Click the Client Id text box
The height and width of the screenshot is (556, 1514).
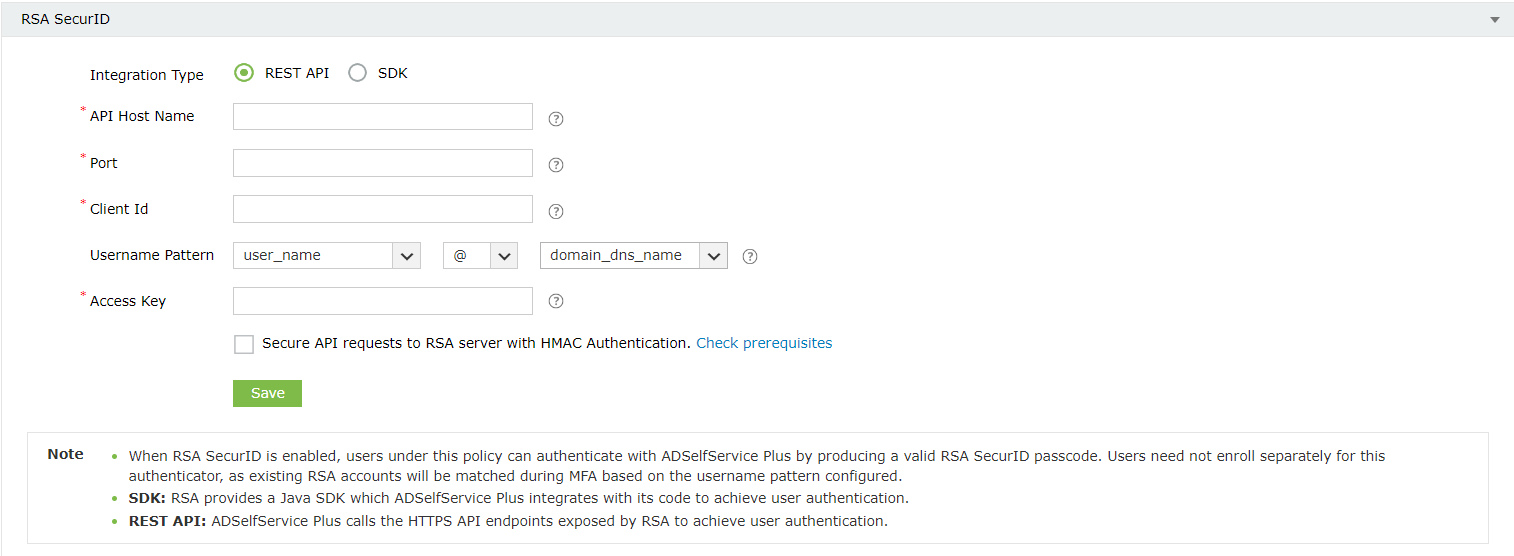pyautogui.click(x=383, y=209)
